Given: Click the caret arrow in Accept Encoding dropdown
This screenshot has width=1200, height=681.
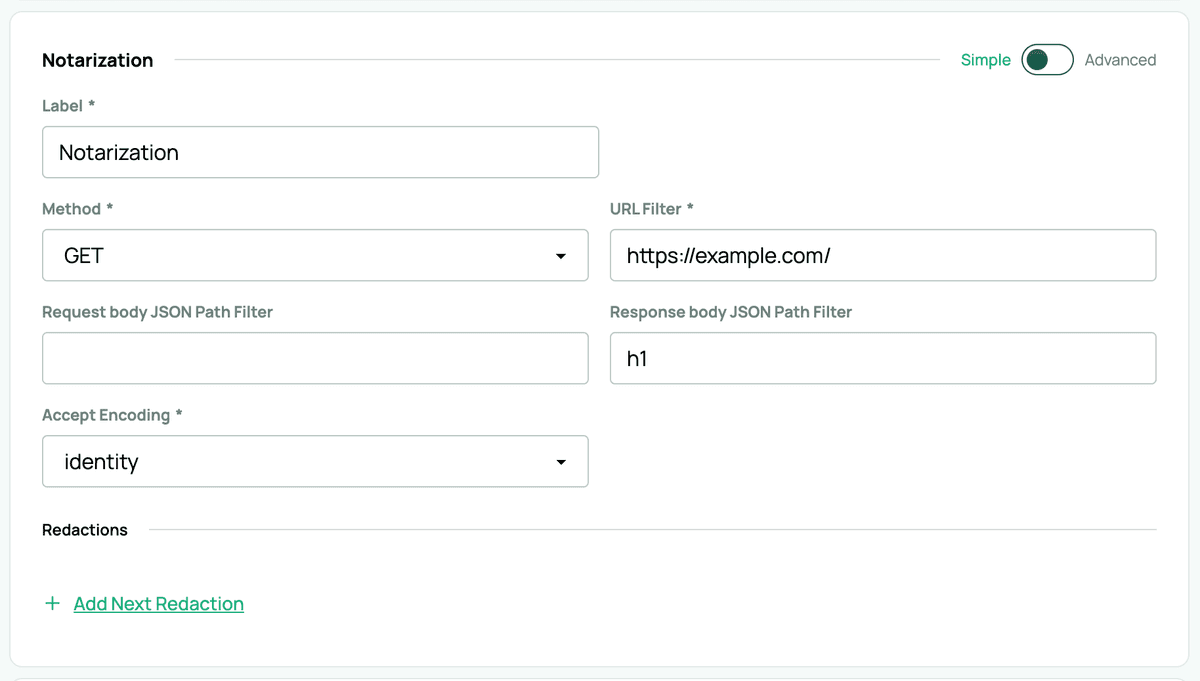Looking at the screenshot, I should click(x=560, y=463).
